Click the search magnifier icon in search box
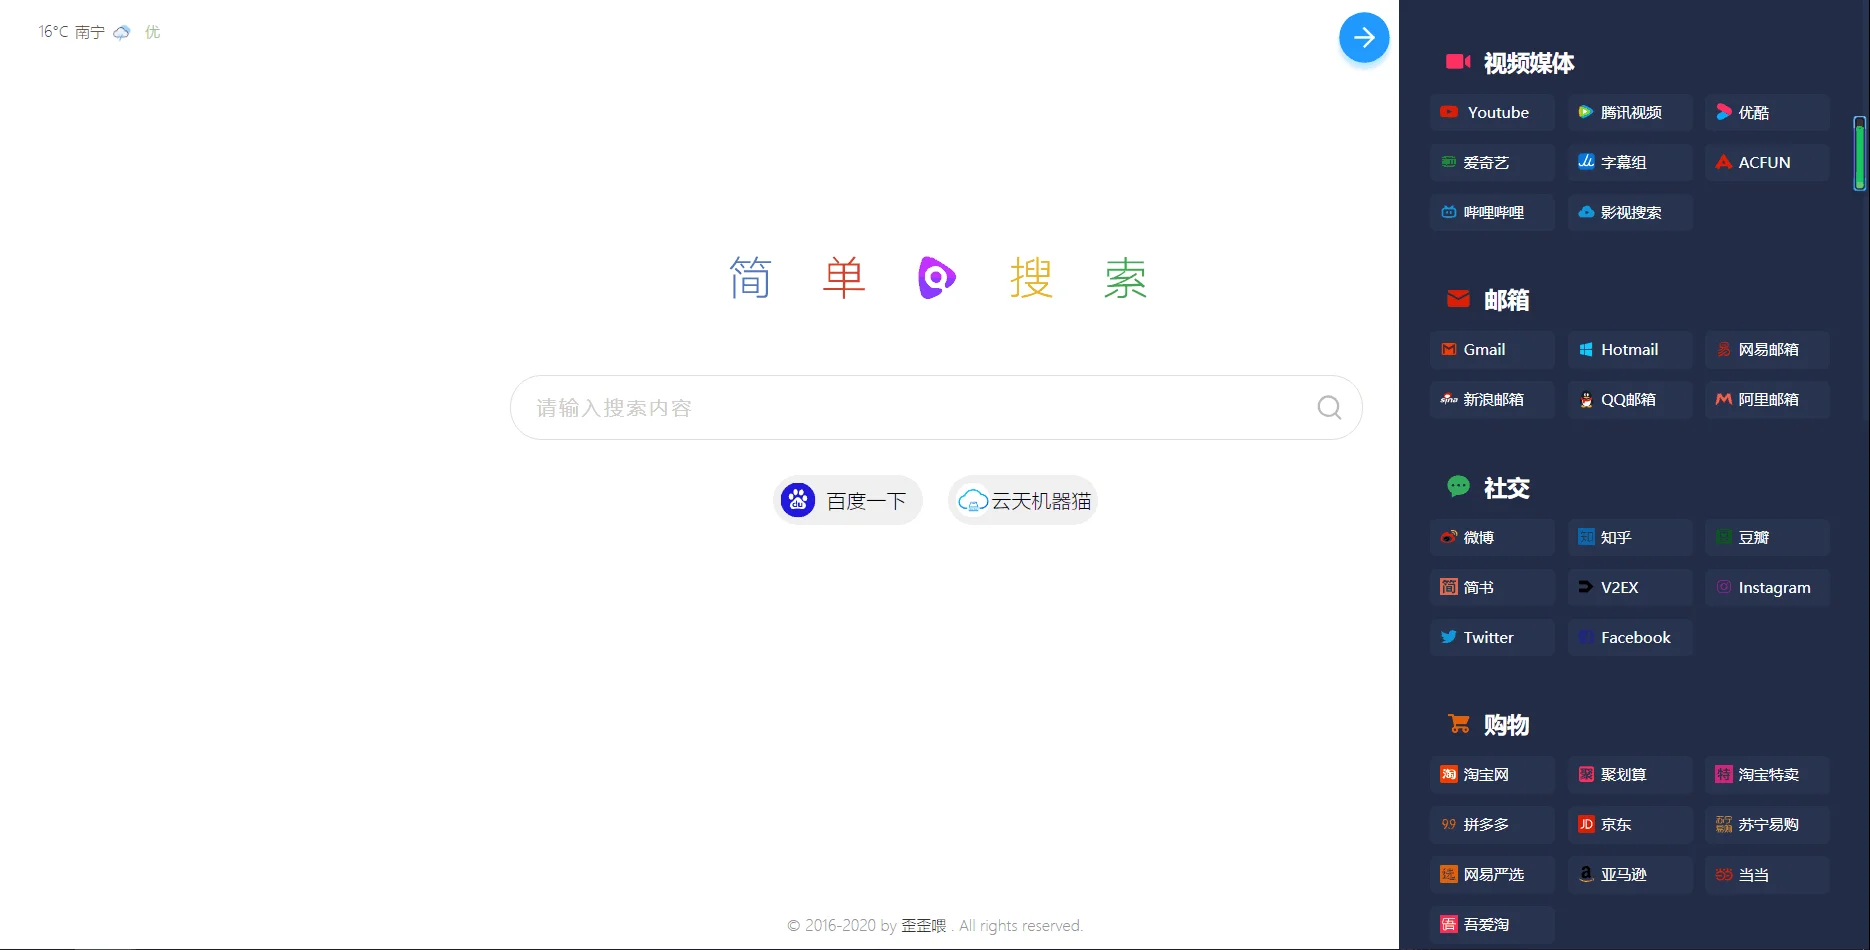 (x=1329, y=408)
